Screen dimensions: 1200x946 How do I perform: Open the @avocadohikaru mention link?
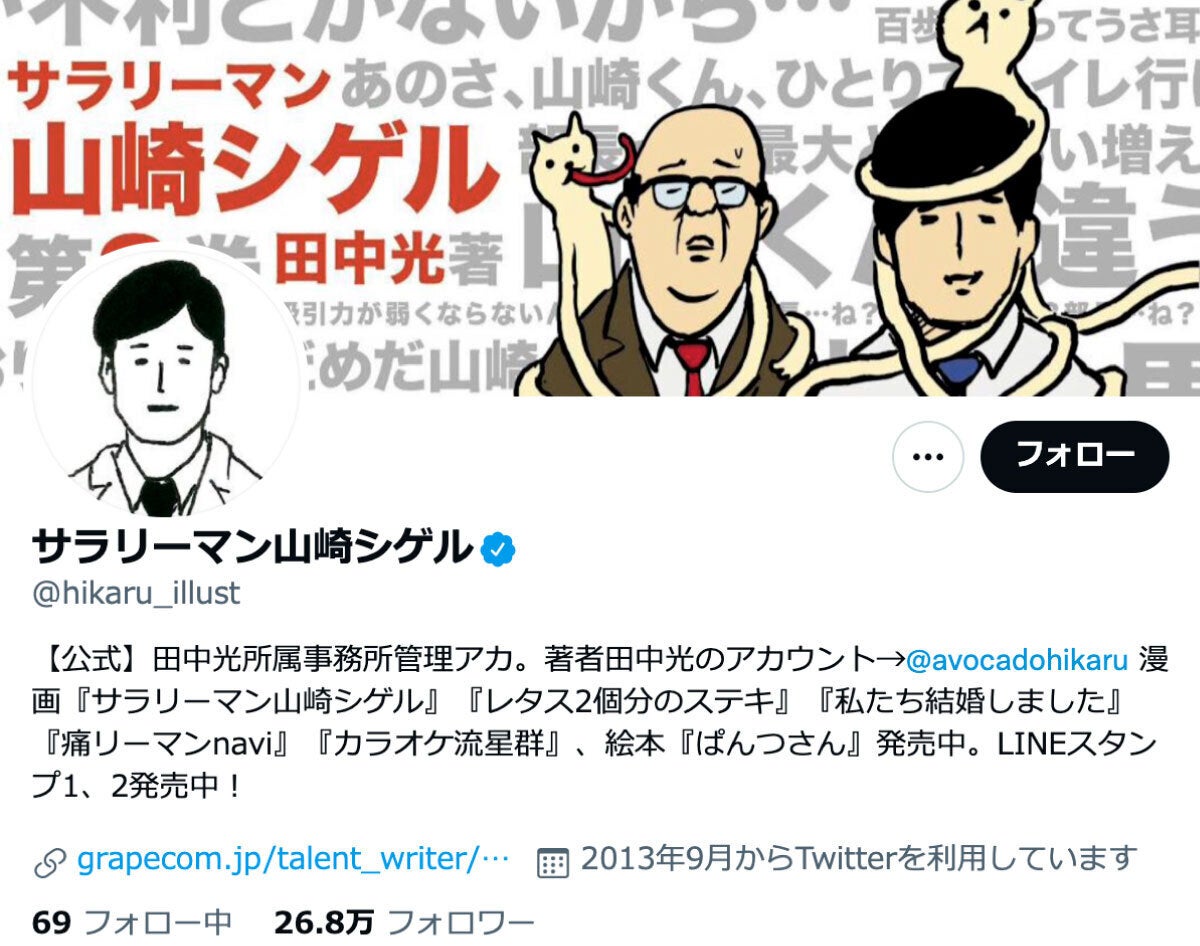point(1017,660)
